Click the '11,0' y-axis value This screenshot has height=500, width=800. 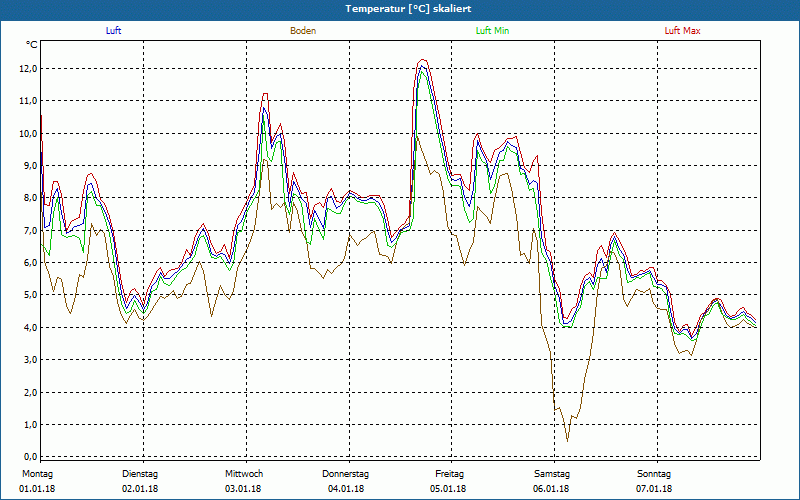(28, 101)
